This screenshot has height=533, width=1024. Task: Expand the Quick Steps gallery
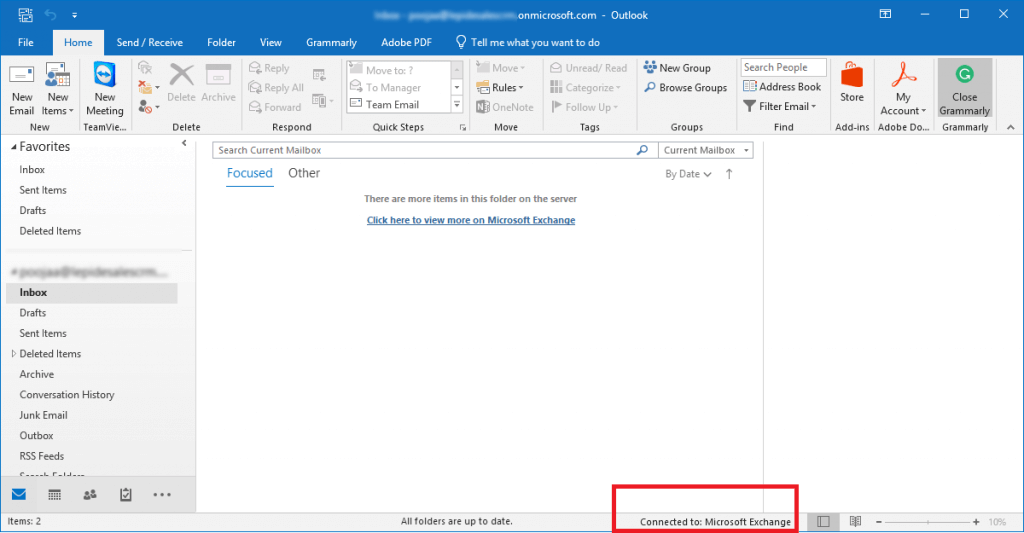point(457,105)
